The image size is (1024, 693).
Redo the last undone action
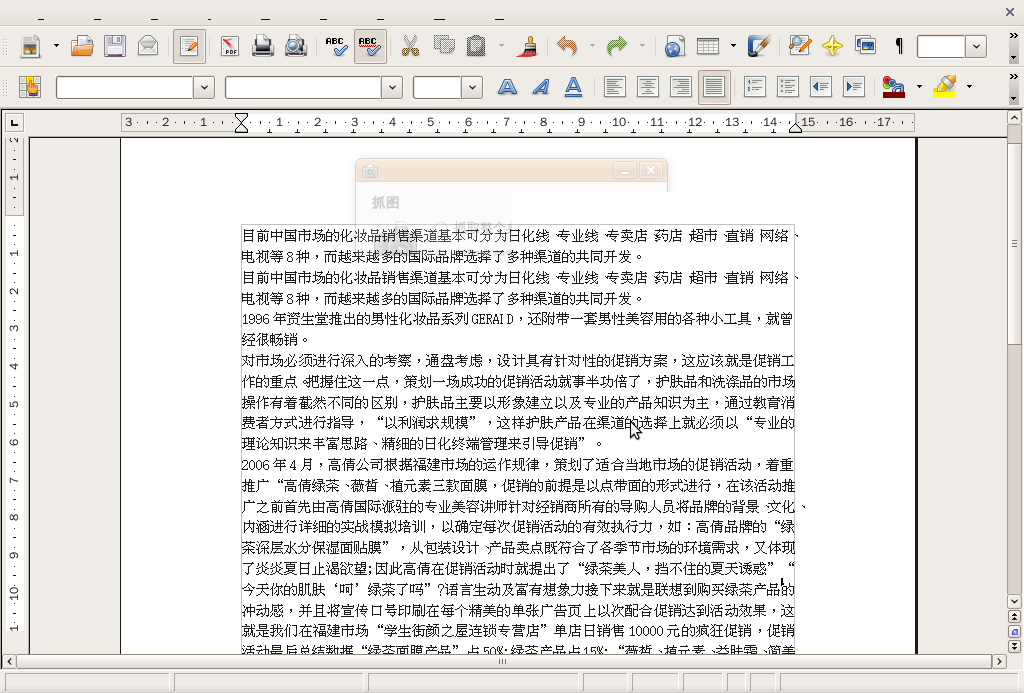[x=616, y=46]
